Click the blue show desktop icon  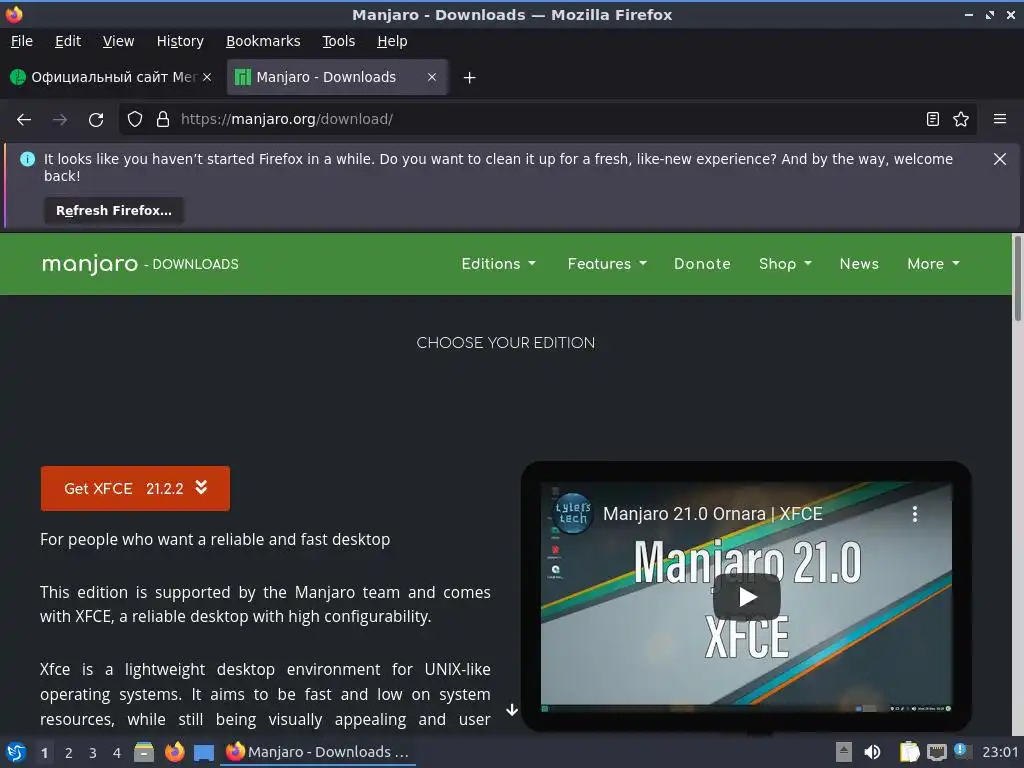tap(204, 753)
